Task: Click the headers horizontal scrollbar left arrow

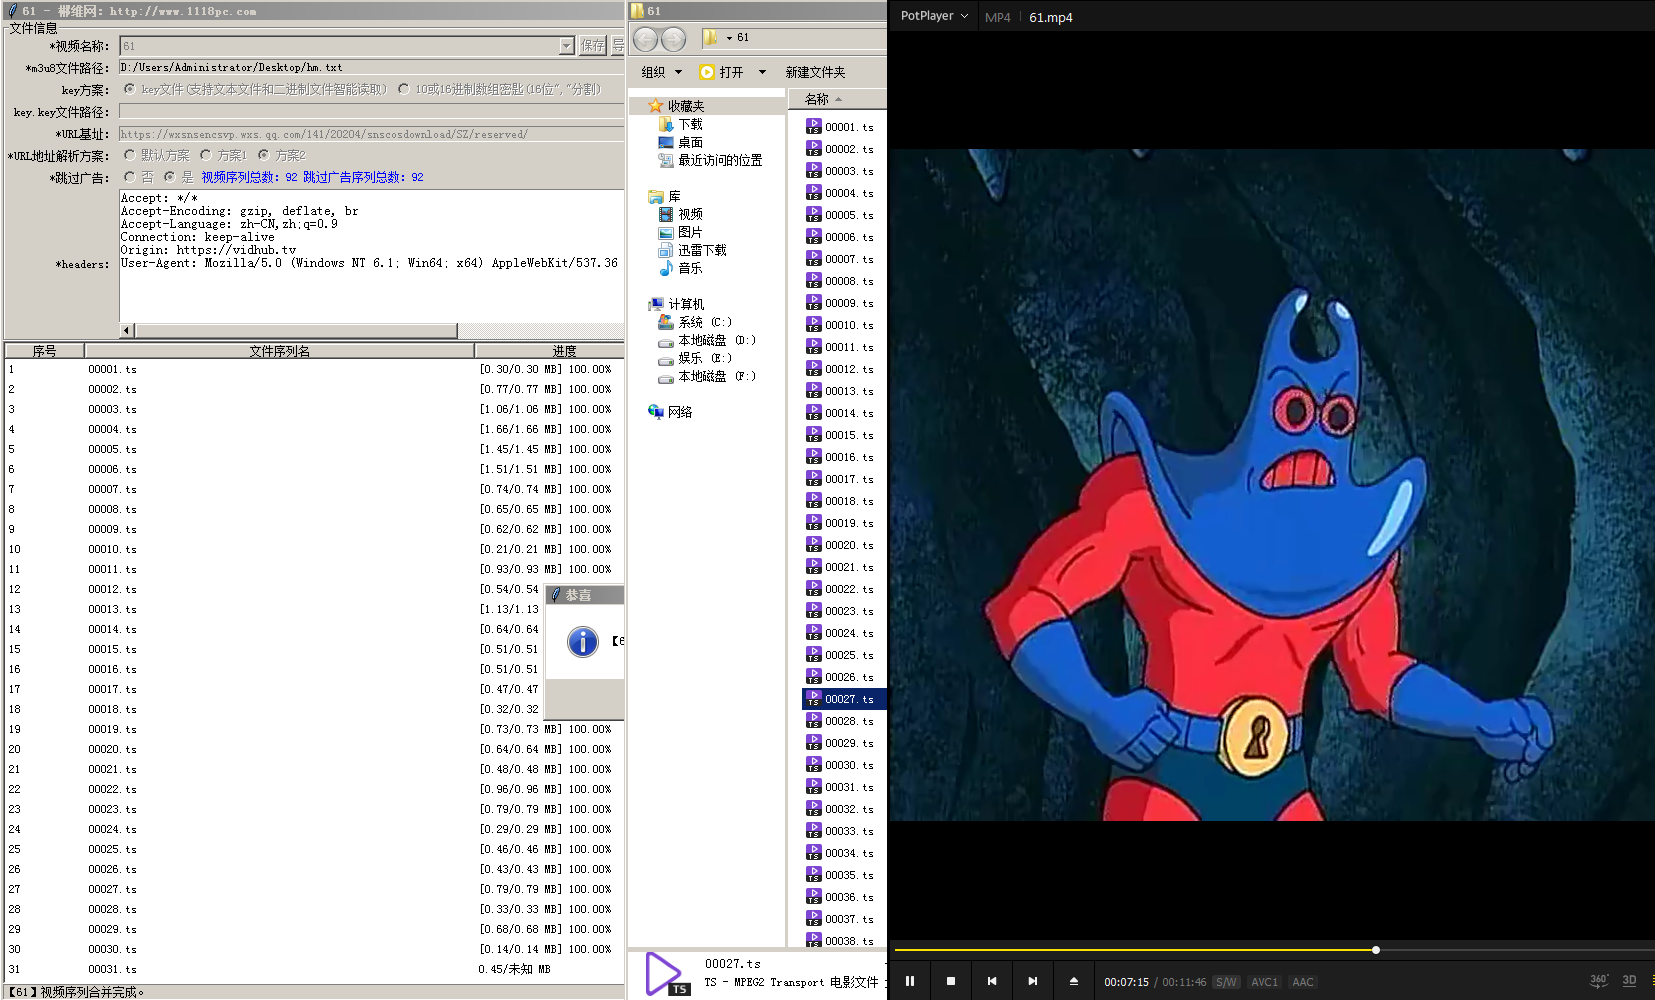Action: [126, 330]
